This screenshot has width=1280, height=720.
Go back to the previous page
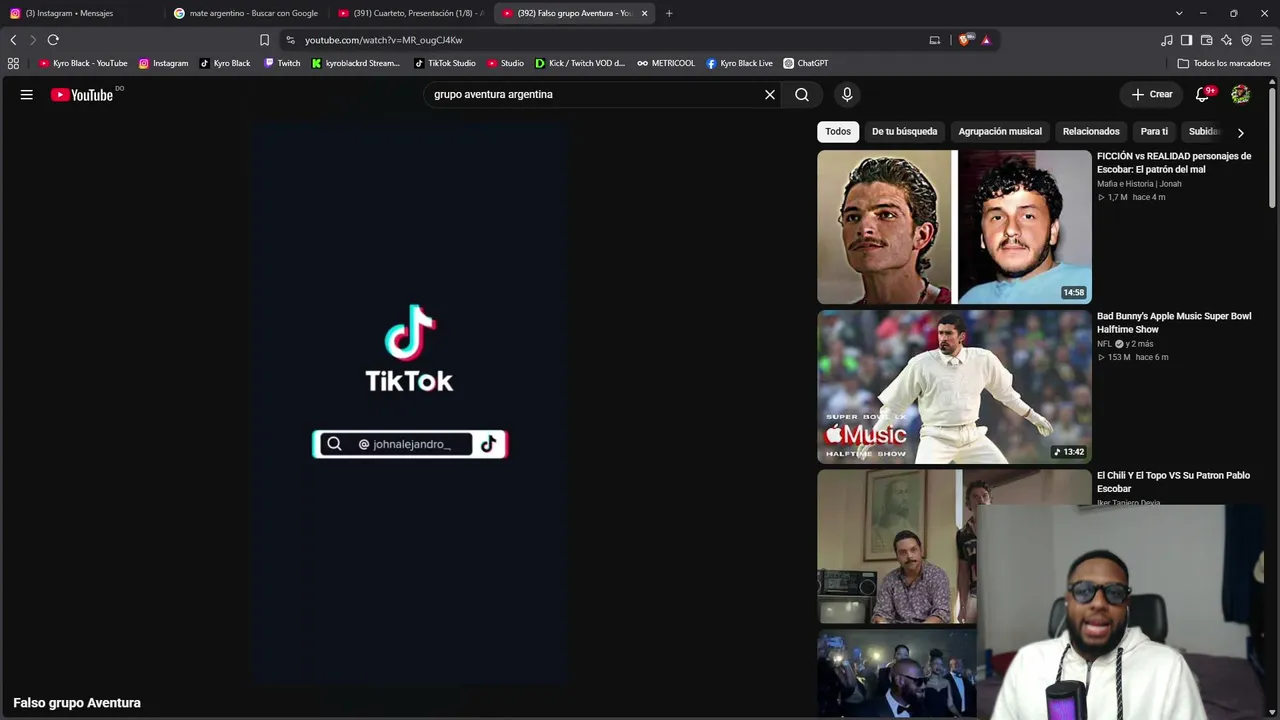13,40
